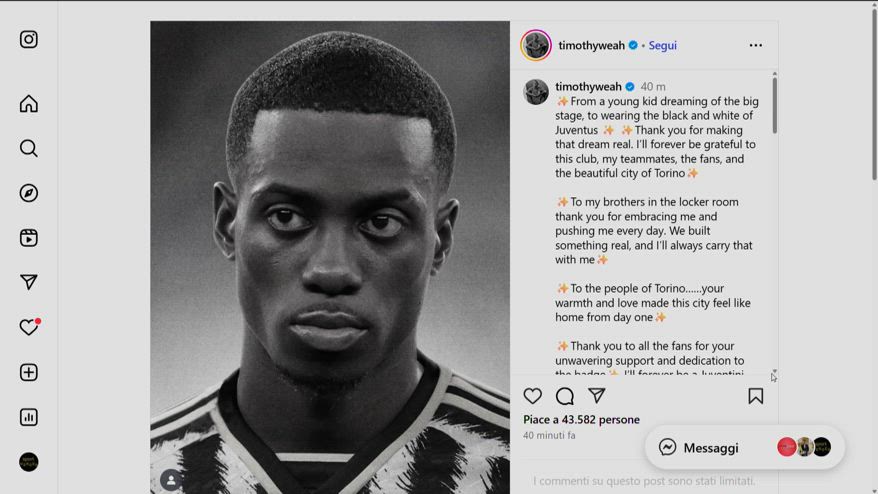Open Instagram home via logo icon

[29, 39]
